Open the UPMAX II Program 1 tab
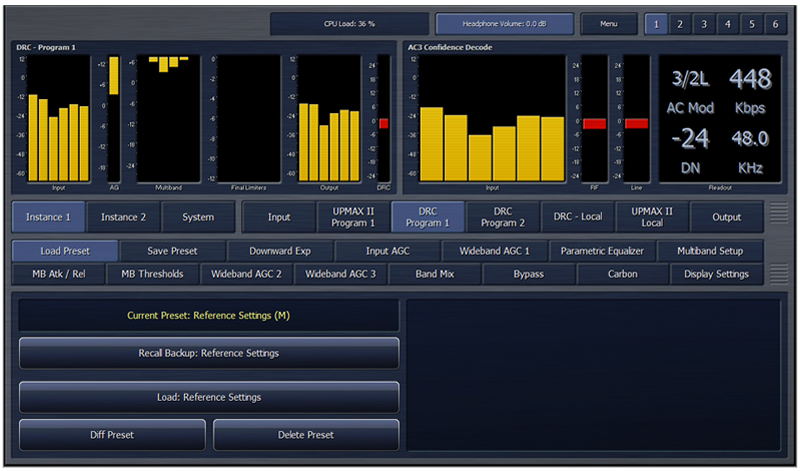800x471 pixels. point(353,217)
